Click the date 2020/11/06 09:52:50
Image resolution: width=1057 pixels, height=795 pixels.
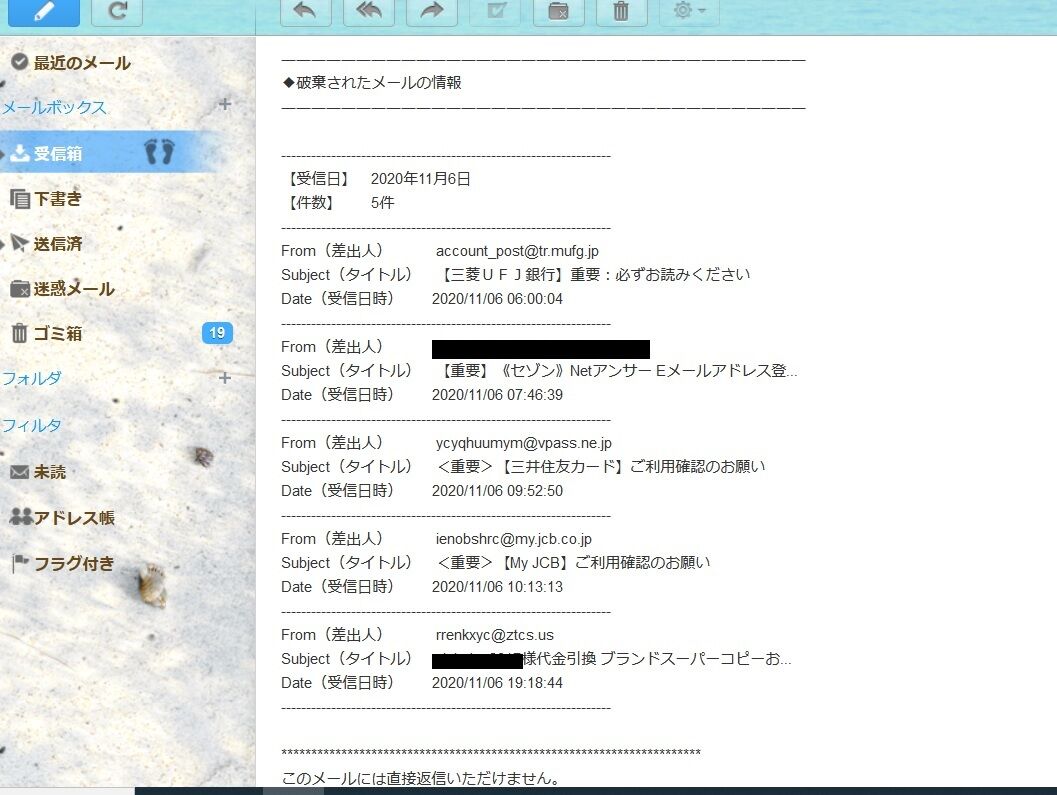tap(497, 491)
